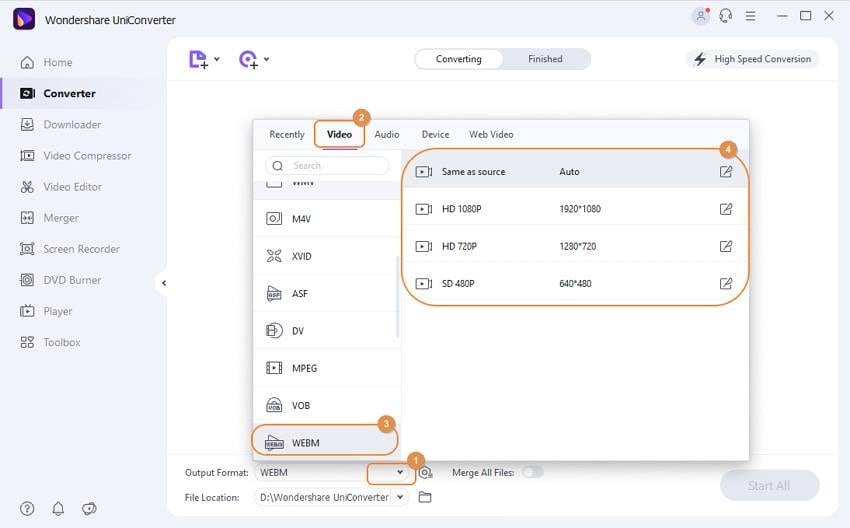Screen dimensions: 850x528
Task: Click the Wondershare UniConverter logo
Action: 24,20
